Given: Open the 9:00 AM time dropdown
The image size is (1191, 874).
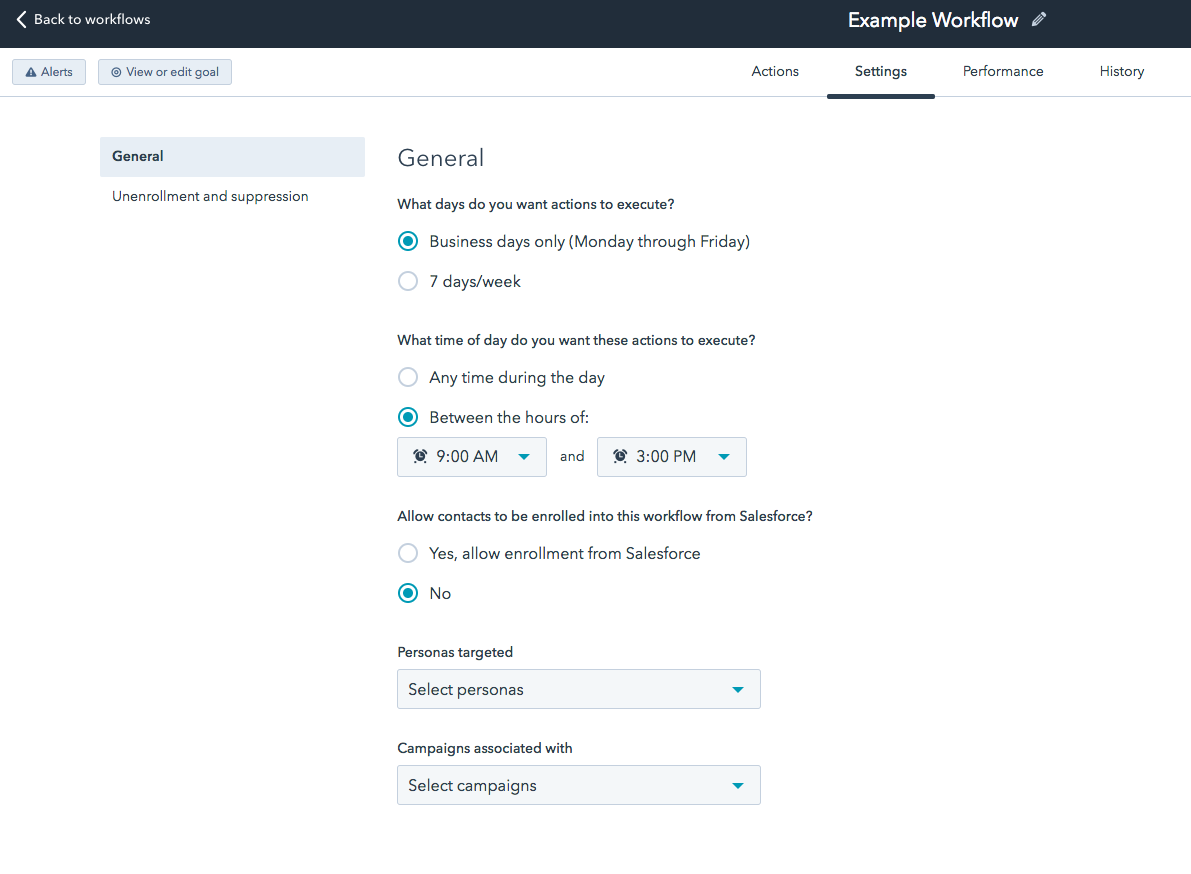Looking at the screenshot, I should 471,456.
